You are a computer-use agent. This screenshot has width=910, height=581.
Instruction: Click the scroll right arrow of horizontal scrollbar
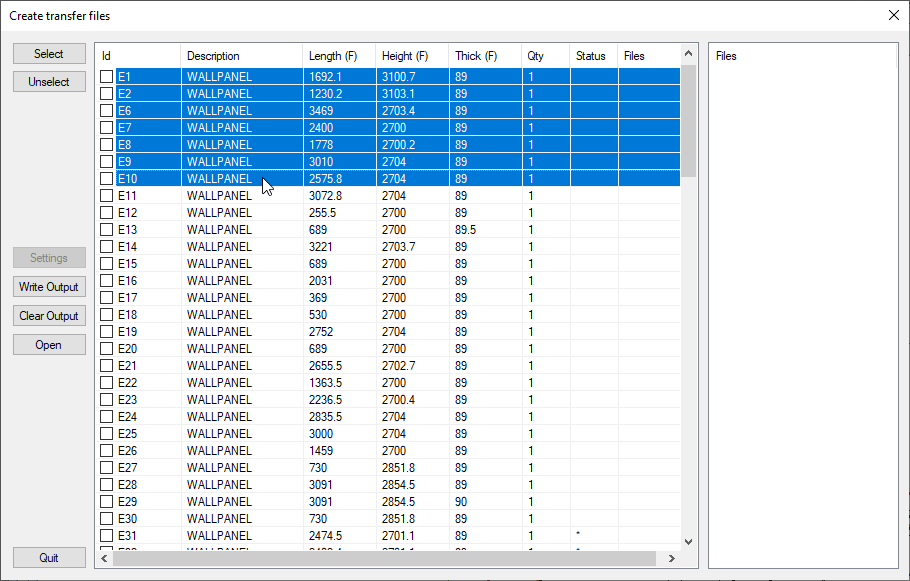(673, 558)
